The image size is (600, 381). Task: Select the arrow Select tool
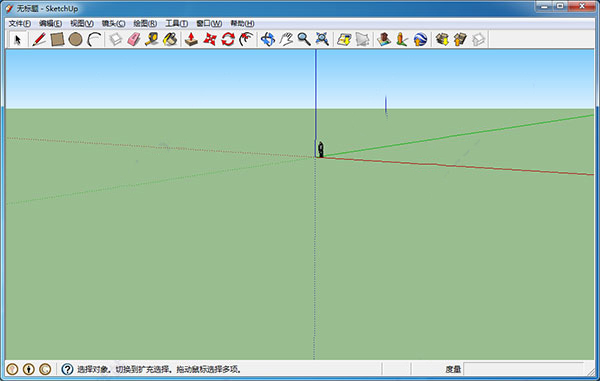[18, 39]
